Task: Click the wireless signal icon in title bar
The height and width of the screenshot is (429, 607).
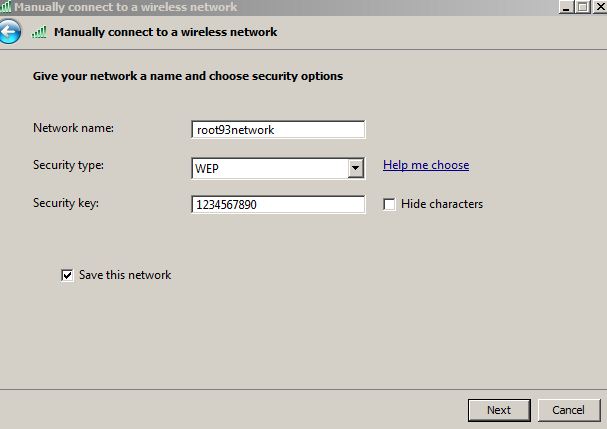Action: [6, 7]
